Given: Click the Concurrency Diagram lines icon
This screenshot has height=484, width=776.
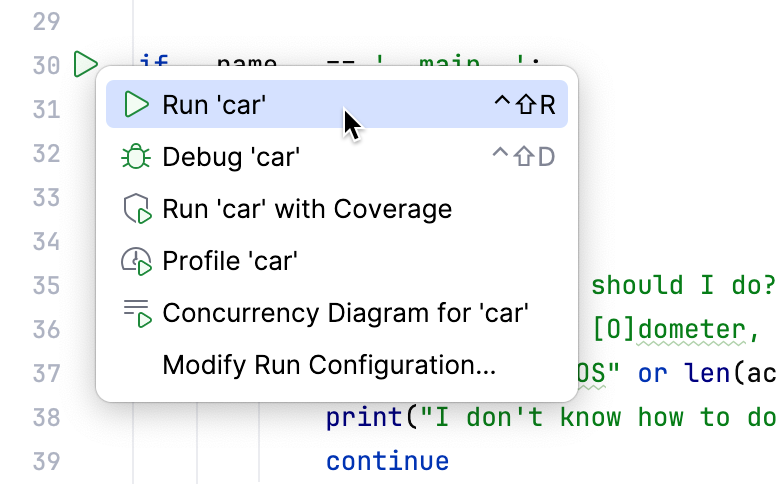Looking at the screenshot, I should click(136, 314).
